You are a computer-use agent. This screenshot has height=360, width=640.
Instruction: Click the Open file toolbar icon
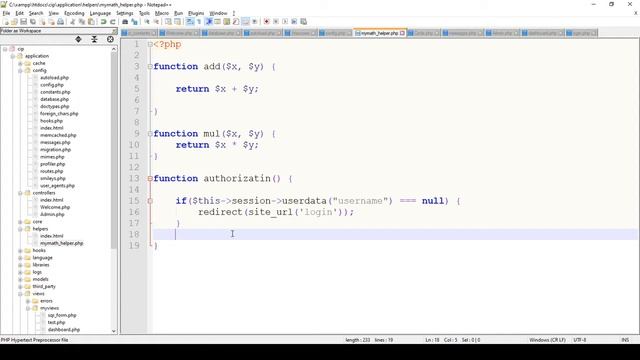[x=14, y=22]
